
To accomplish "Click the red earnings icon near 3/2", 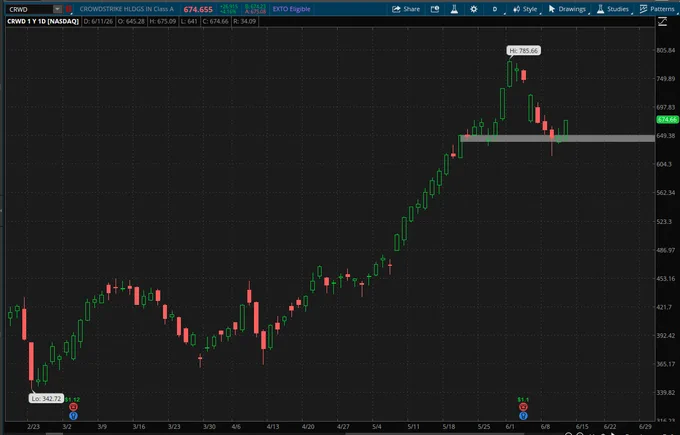I will point(73,407).
